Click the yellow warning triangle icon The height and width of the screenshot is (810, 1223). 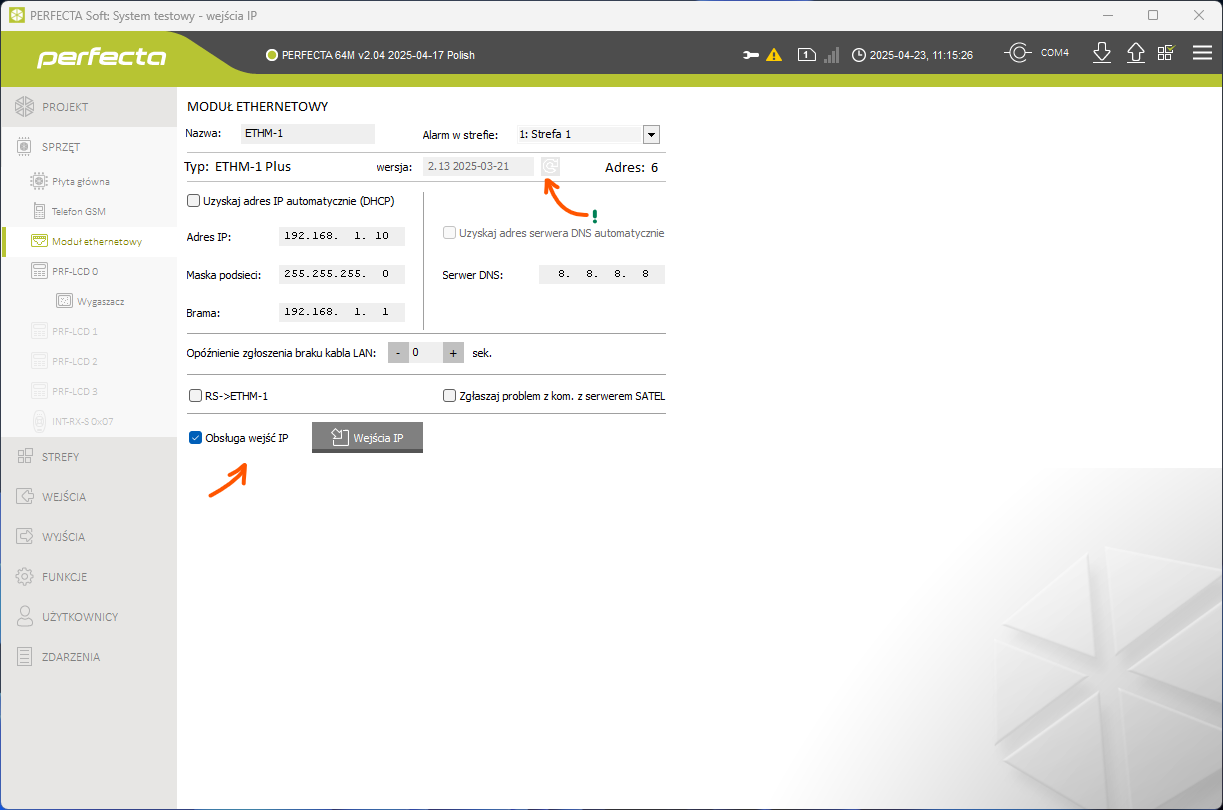(x=773, y=55)
